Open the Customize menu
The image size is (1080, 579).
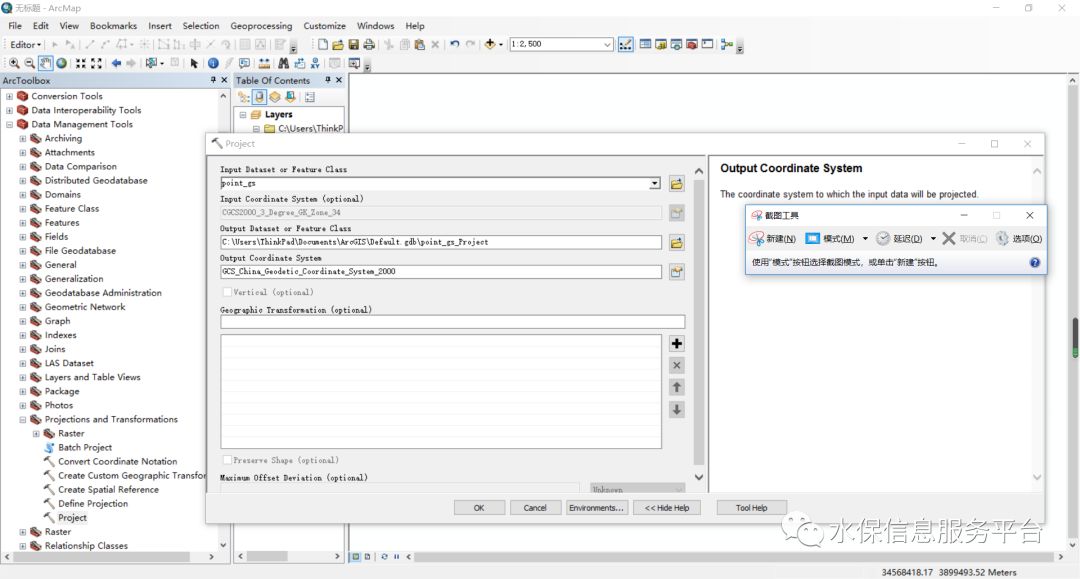click(x=324, y=25)
